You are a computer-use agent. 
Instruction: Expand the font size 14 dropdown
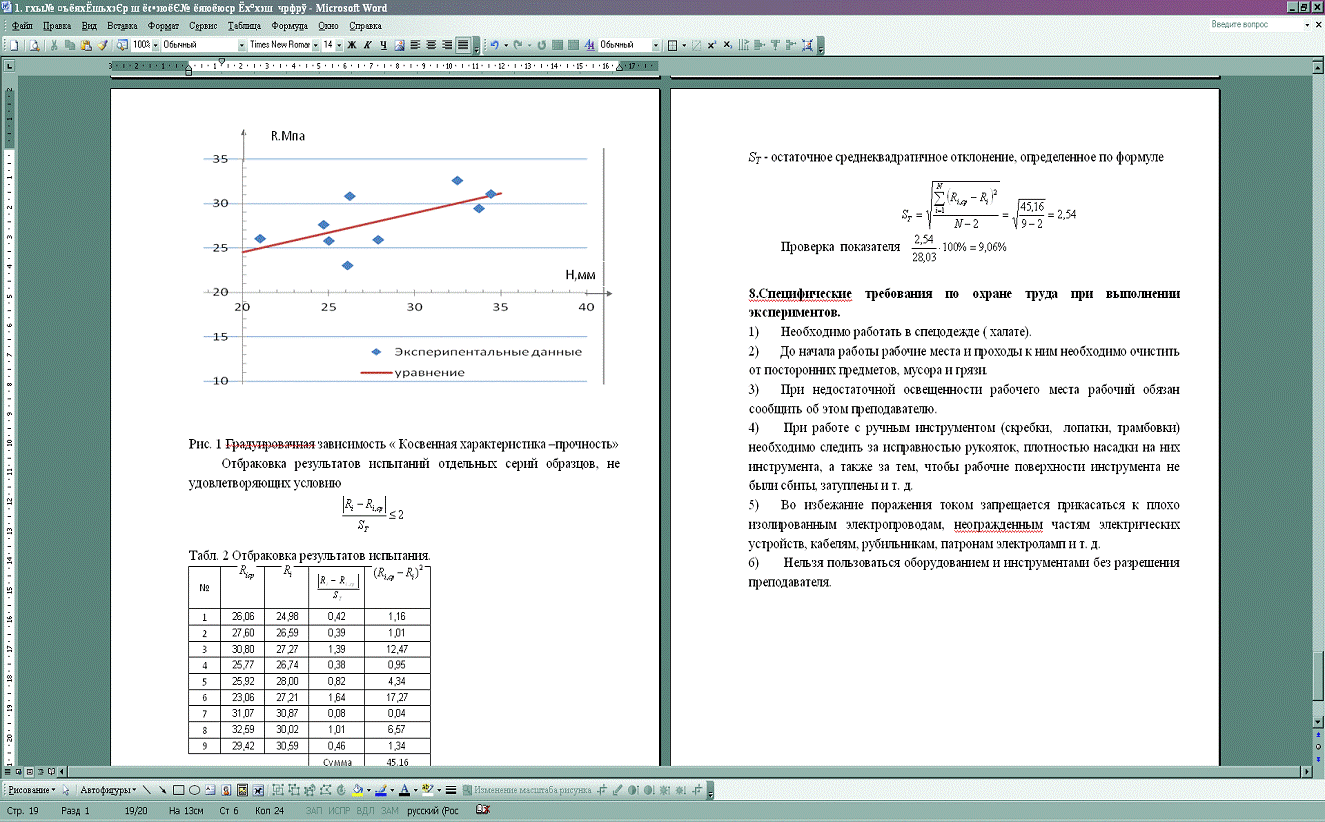click(338, 45)
